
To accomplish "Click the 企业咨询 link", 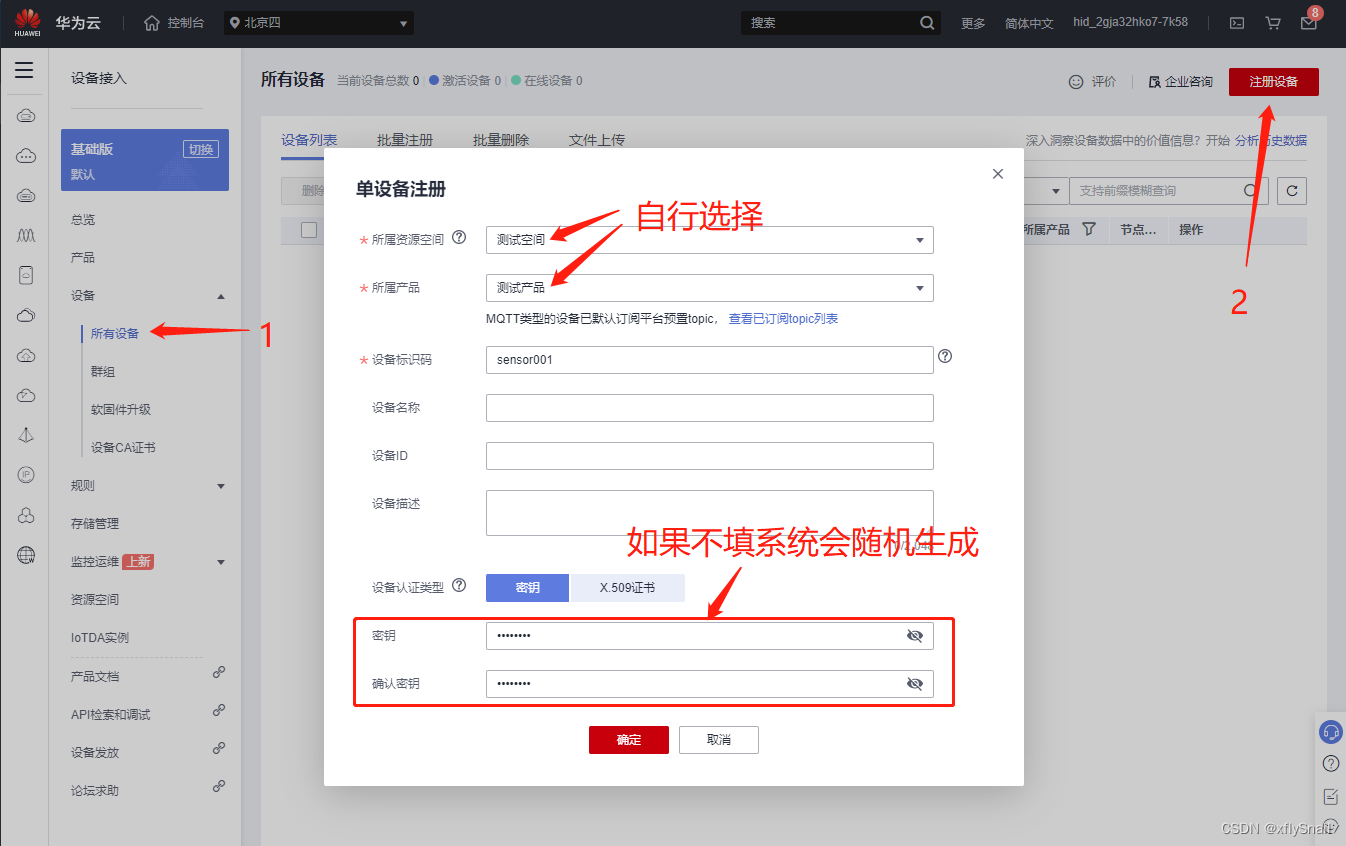I will 1181,82.
